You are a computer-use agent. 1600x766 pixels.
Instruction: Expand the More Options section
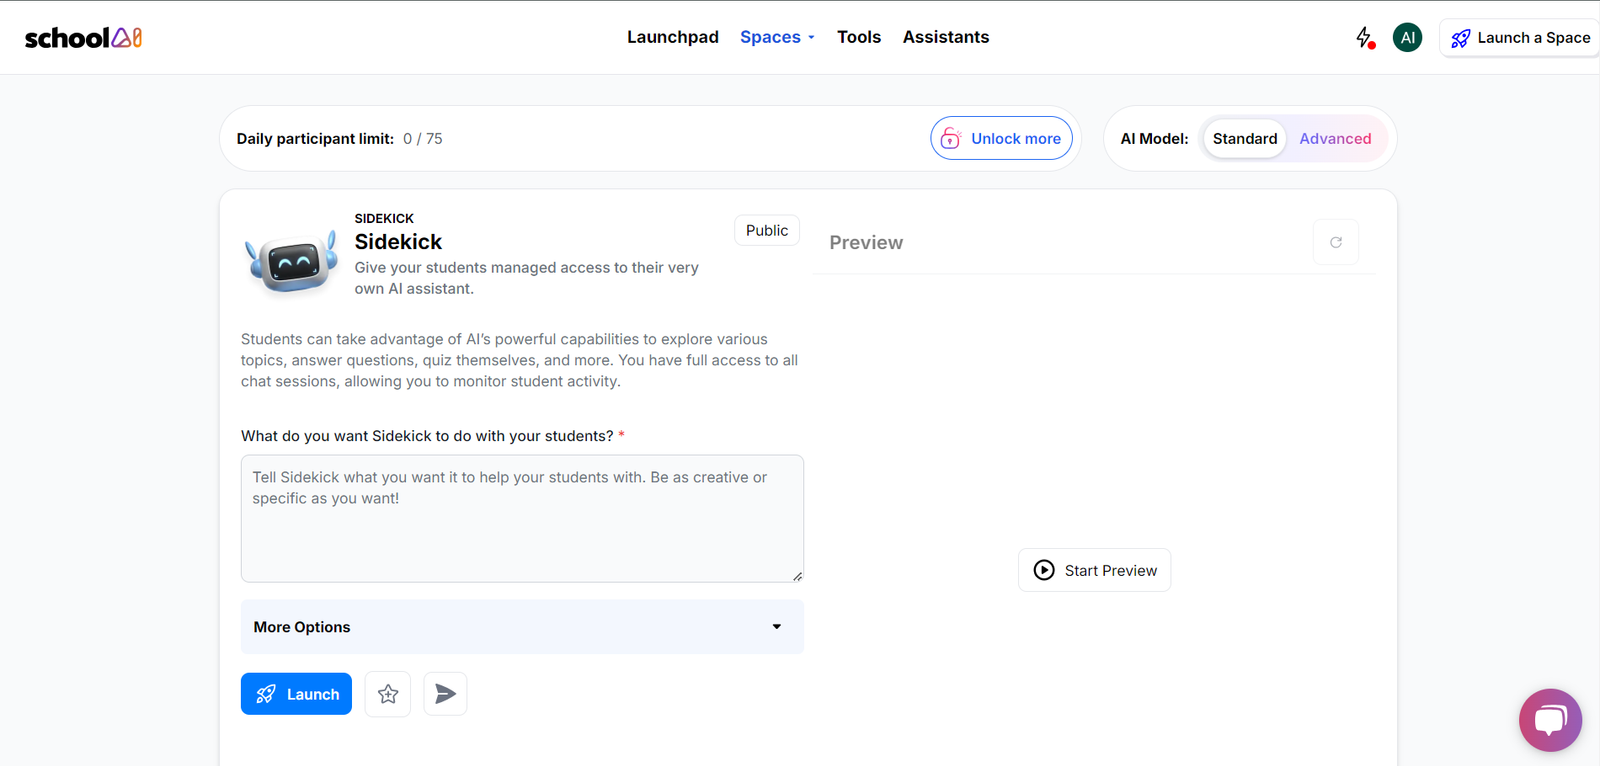[x=522, y=627]
